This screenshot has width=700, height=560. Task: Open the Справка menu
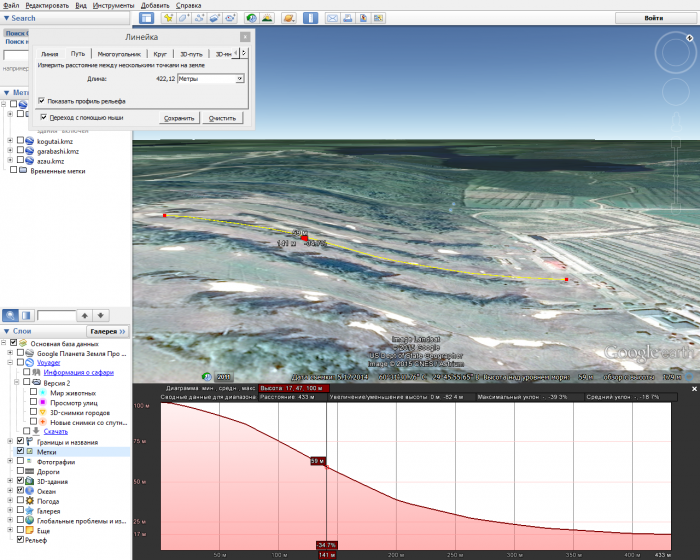pos(188,5)
